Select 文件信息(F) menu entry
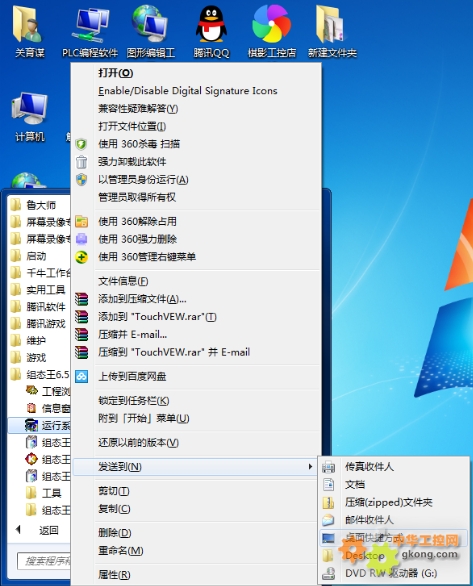This screenshot has height=586, width=473. 123,281
